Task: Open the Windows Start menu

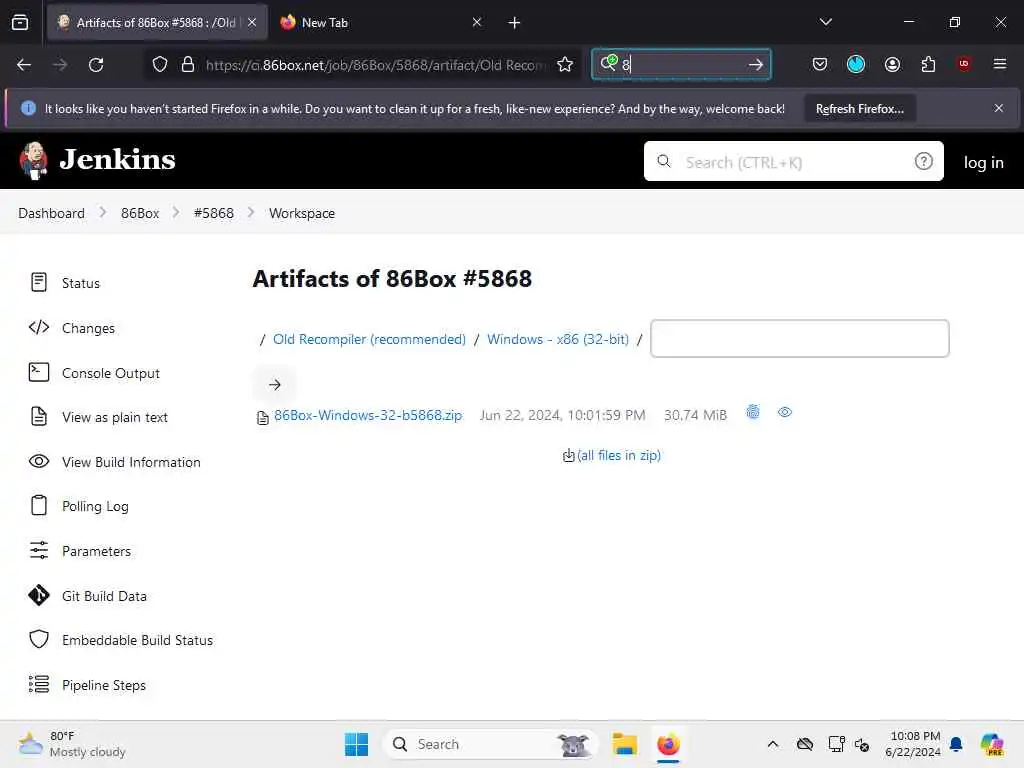Action: pos(357,744)
